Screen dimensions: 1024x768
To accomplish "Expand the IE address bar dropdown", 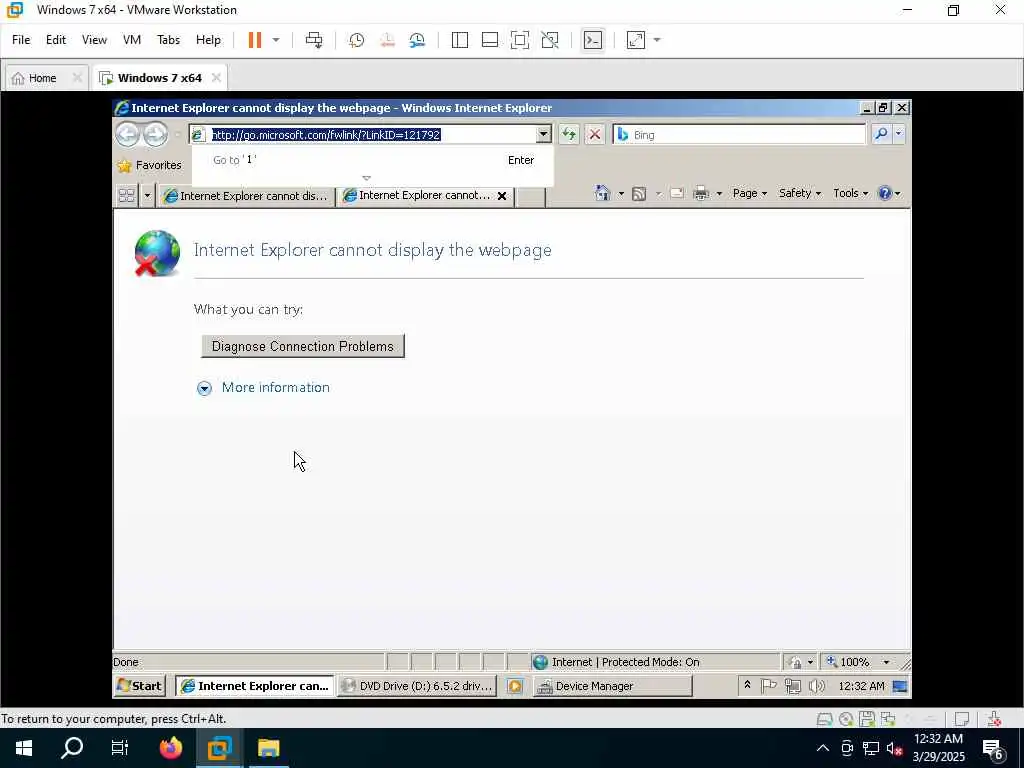I will (x=543, y=135).
